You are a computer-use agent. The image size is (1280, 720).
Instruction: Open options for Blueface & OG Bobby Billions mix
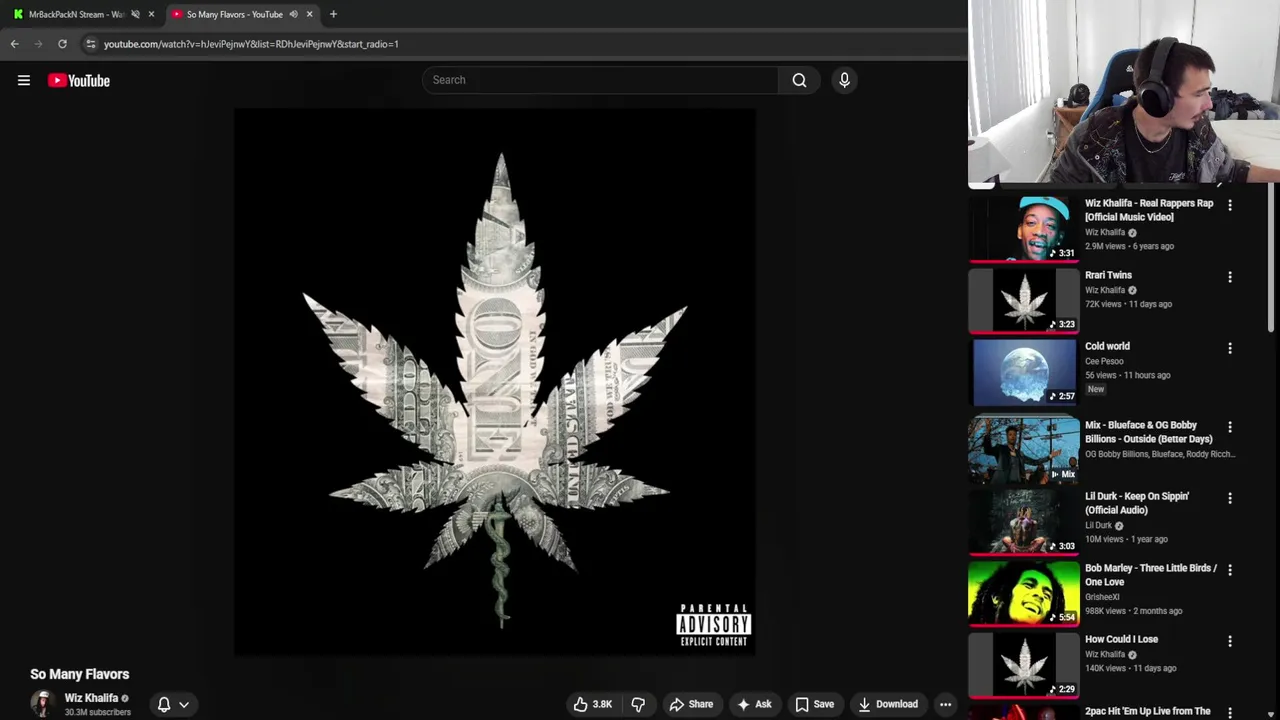point(1230,427)
